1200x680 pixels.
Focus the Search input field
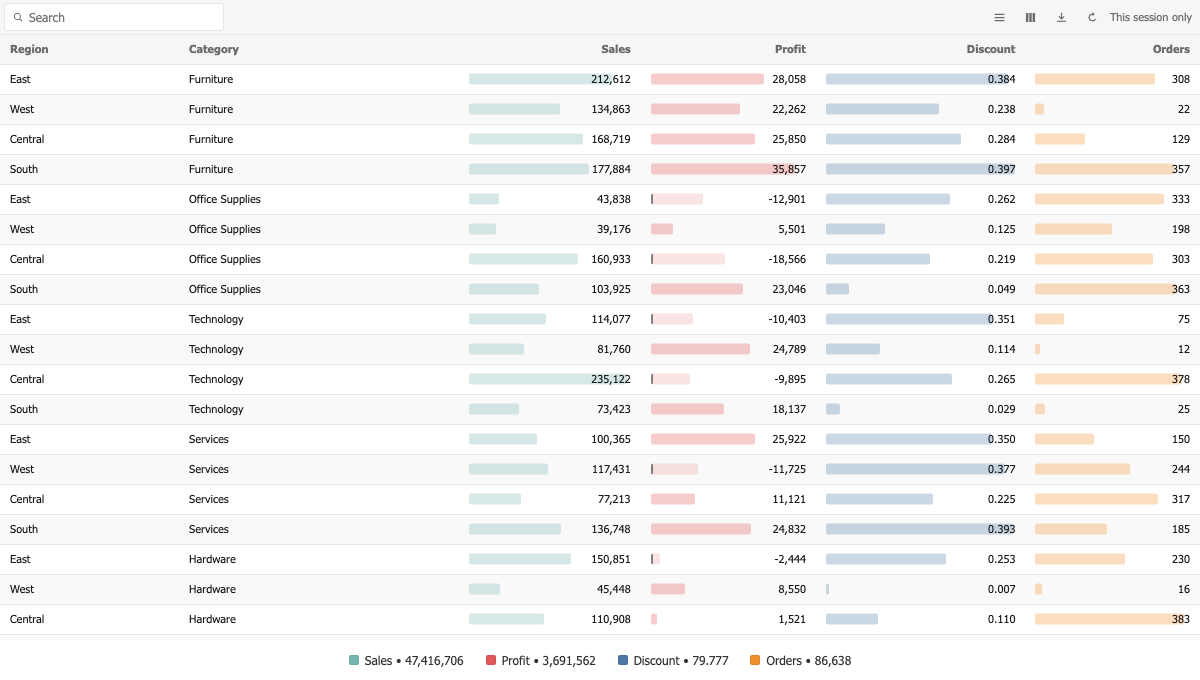114,17
